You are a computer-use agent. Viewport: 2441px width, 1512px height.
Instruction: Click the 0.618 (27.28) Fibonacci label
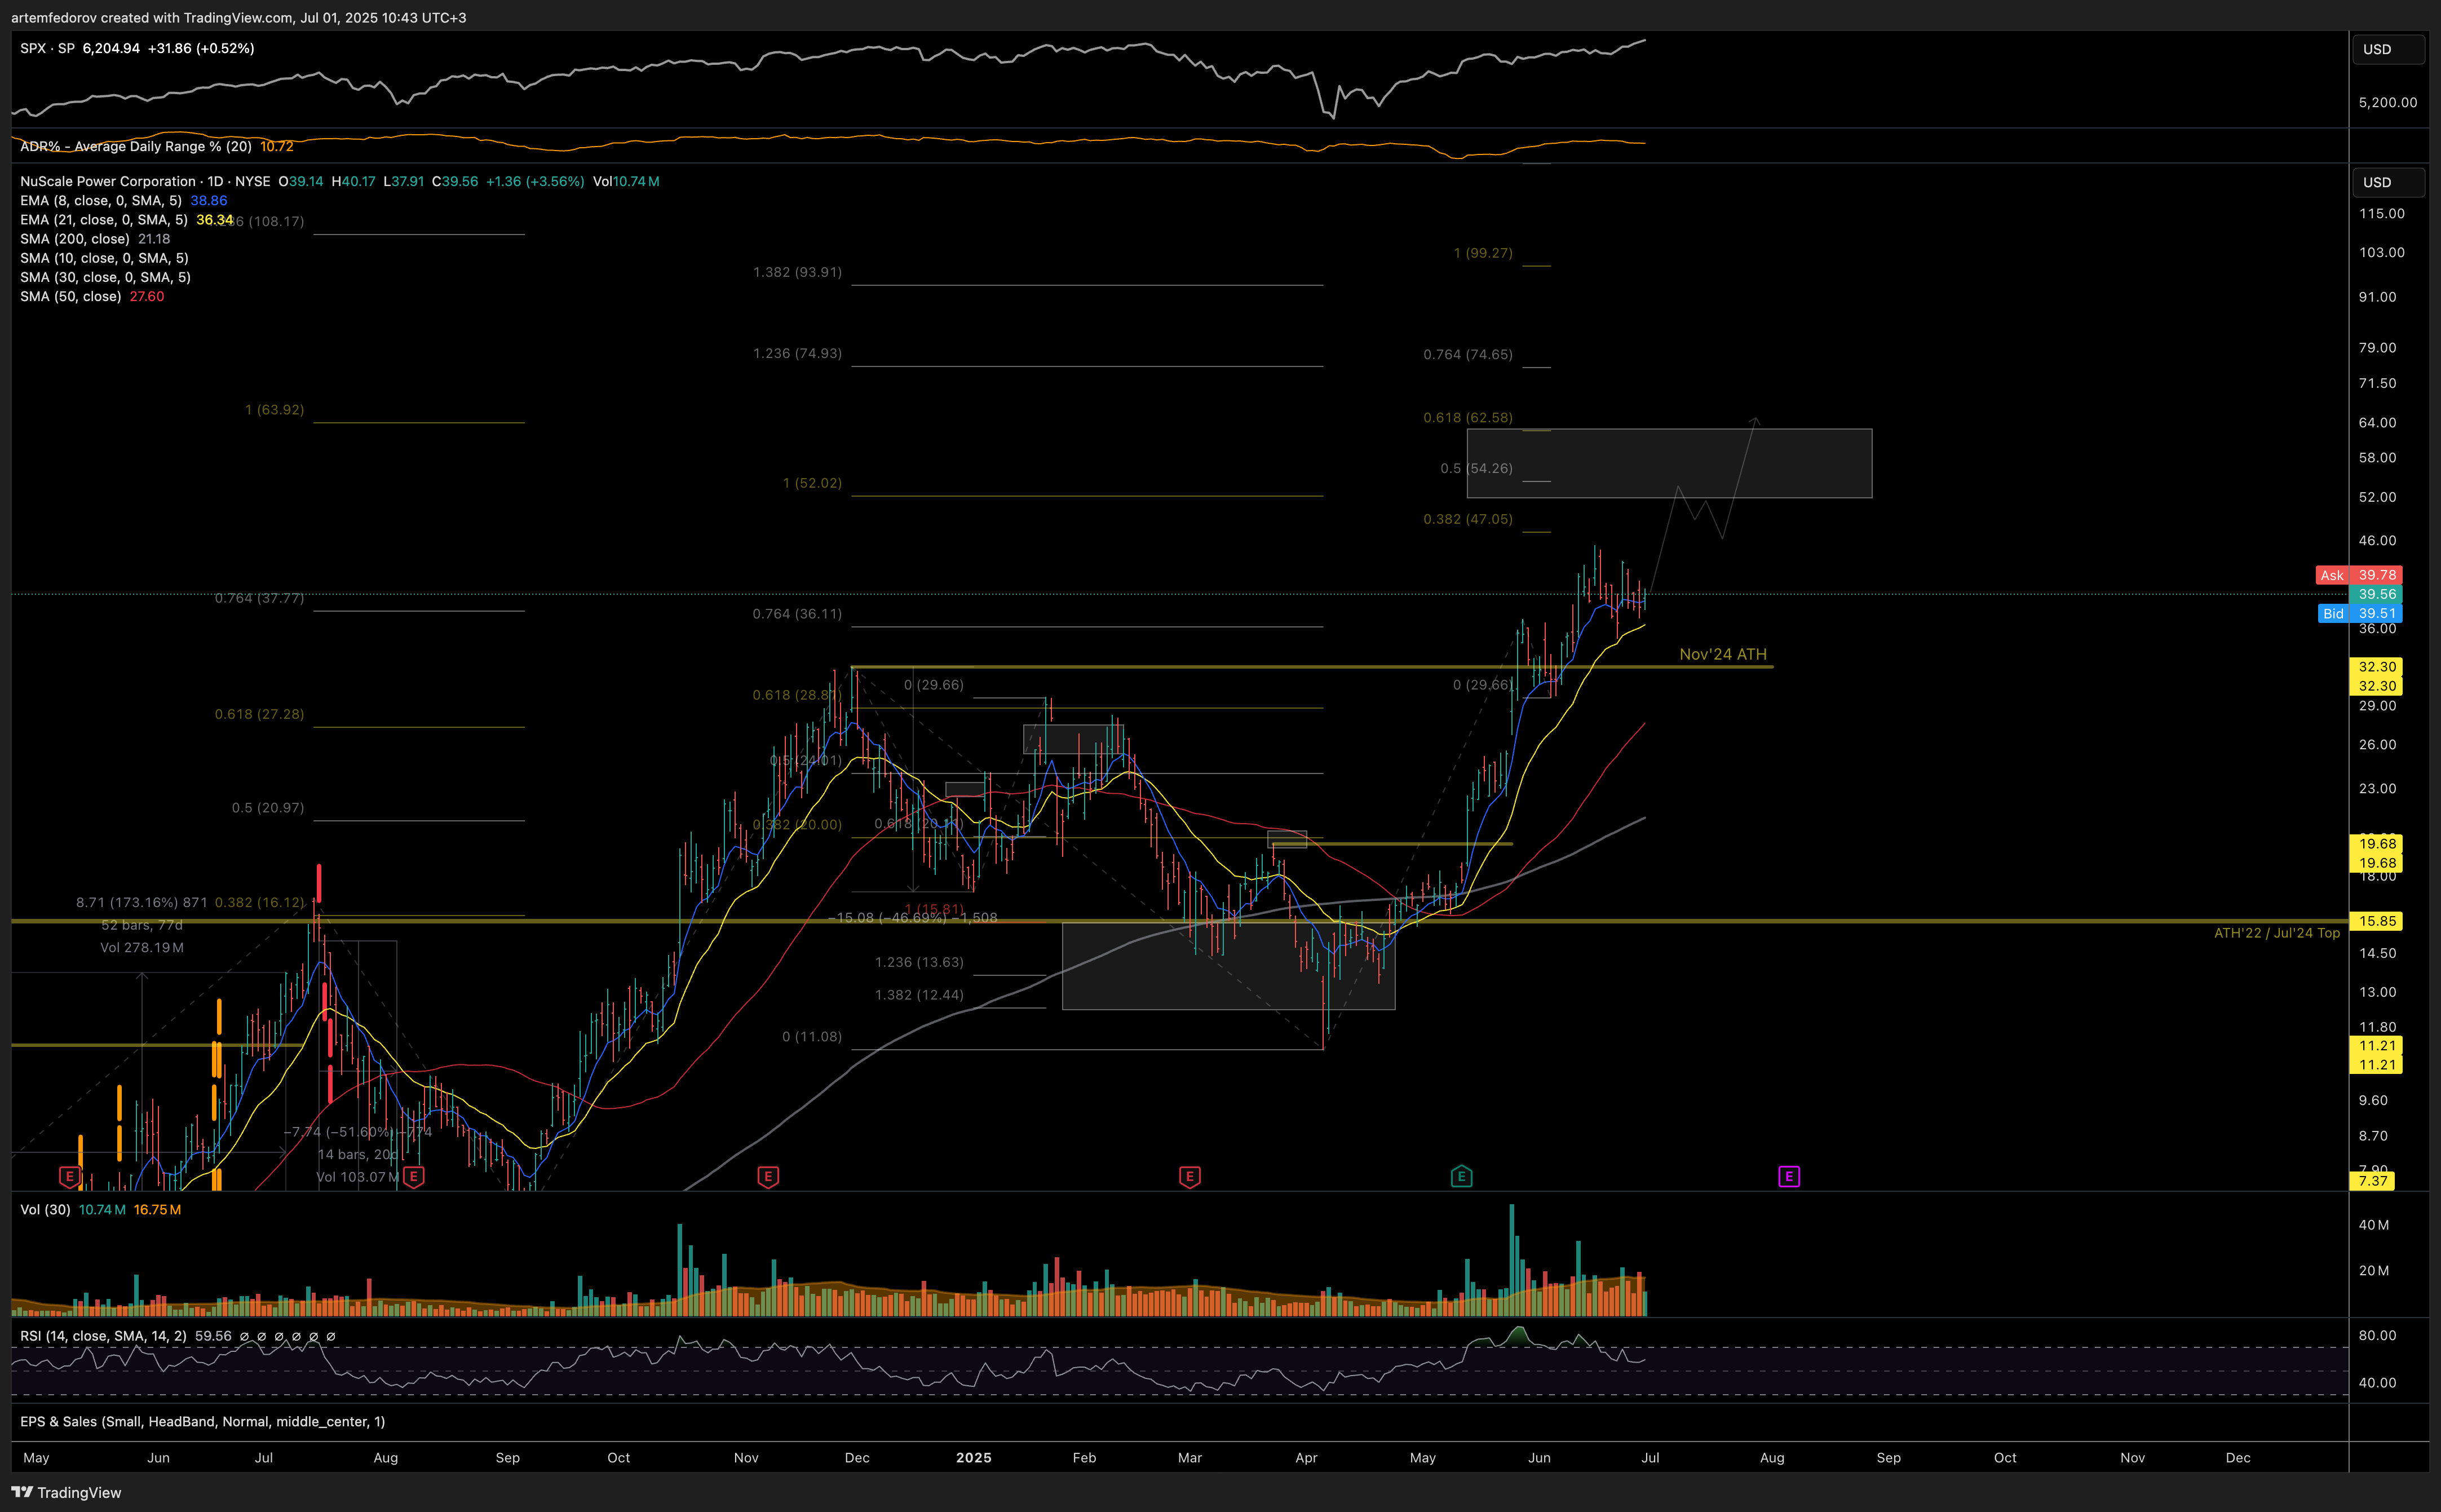point(259,714)
